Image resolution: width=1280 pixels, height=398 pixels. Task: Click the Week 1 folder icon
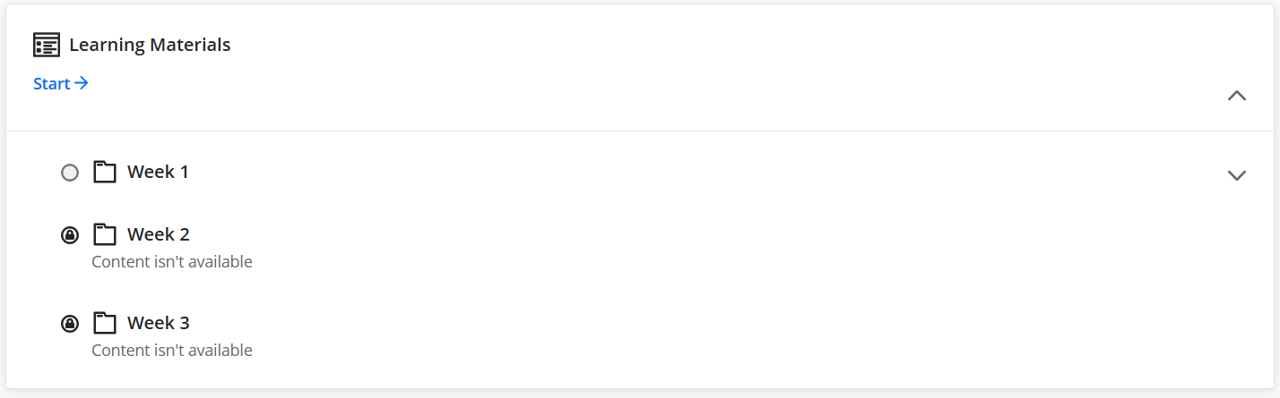(x=105, y=172)
